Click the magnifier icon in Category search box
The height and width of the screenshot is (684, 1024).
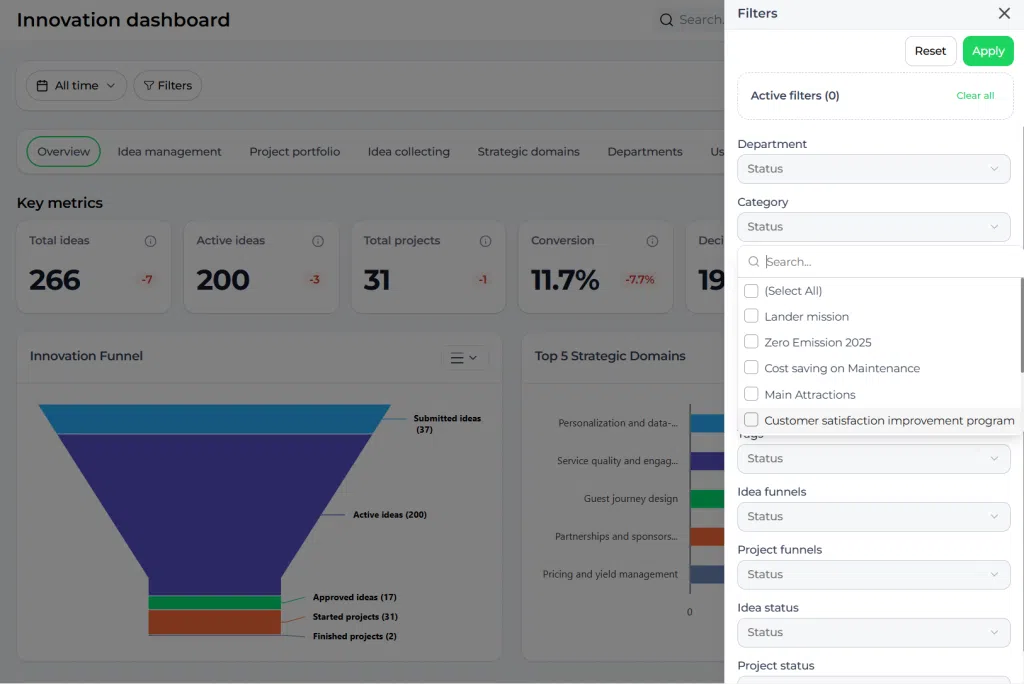click(x=754, y=261)
